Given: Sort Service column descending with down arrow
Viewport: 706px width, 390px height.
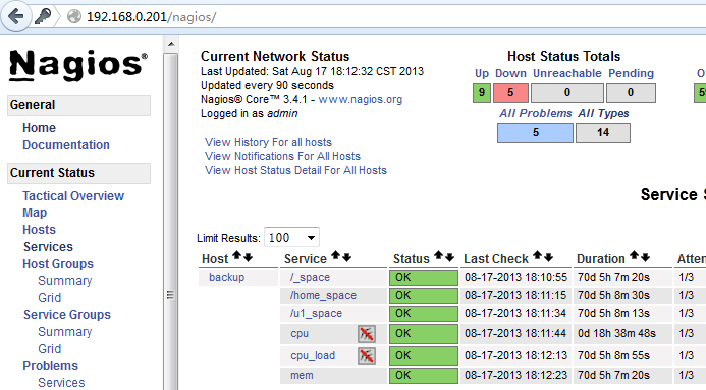Looking at the screenshot, I should pos(346,257).
